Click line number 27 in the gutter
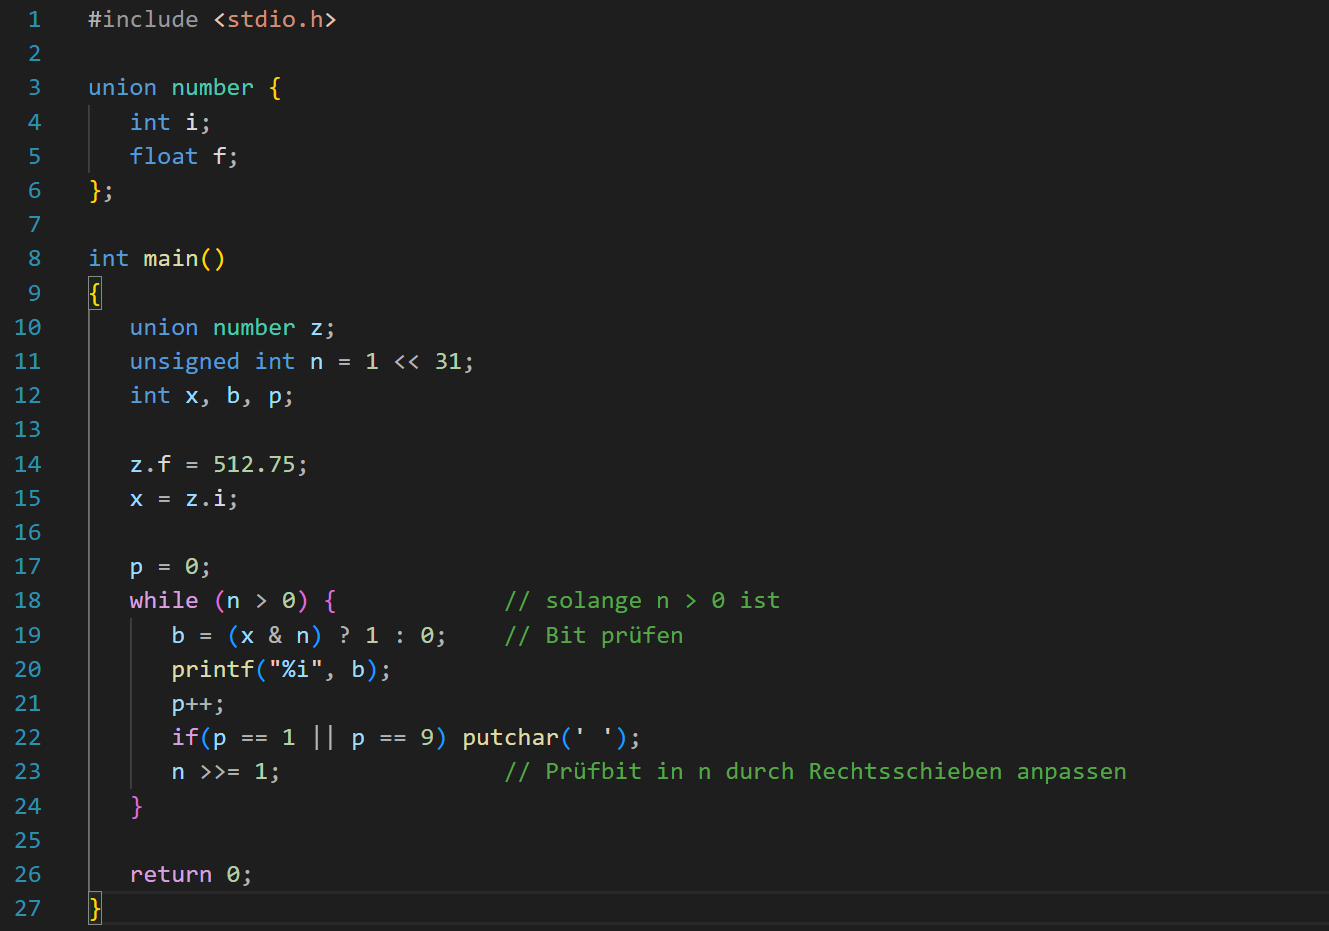The height and width of the screenshot is (931, 1329). coord(28,908)
